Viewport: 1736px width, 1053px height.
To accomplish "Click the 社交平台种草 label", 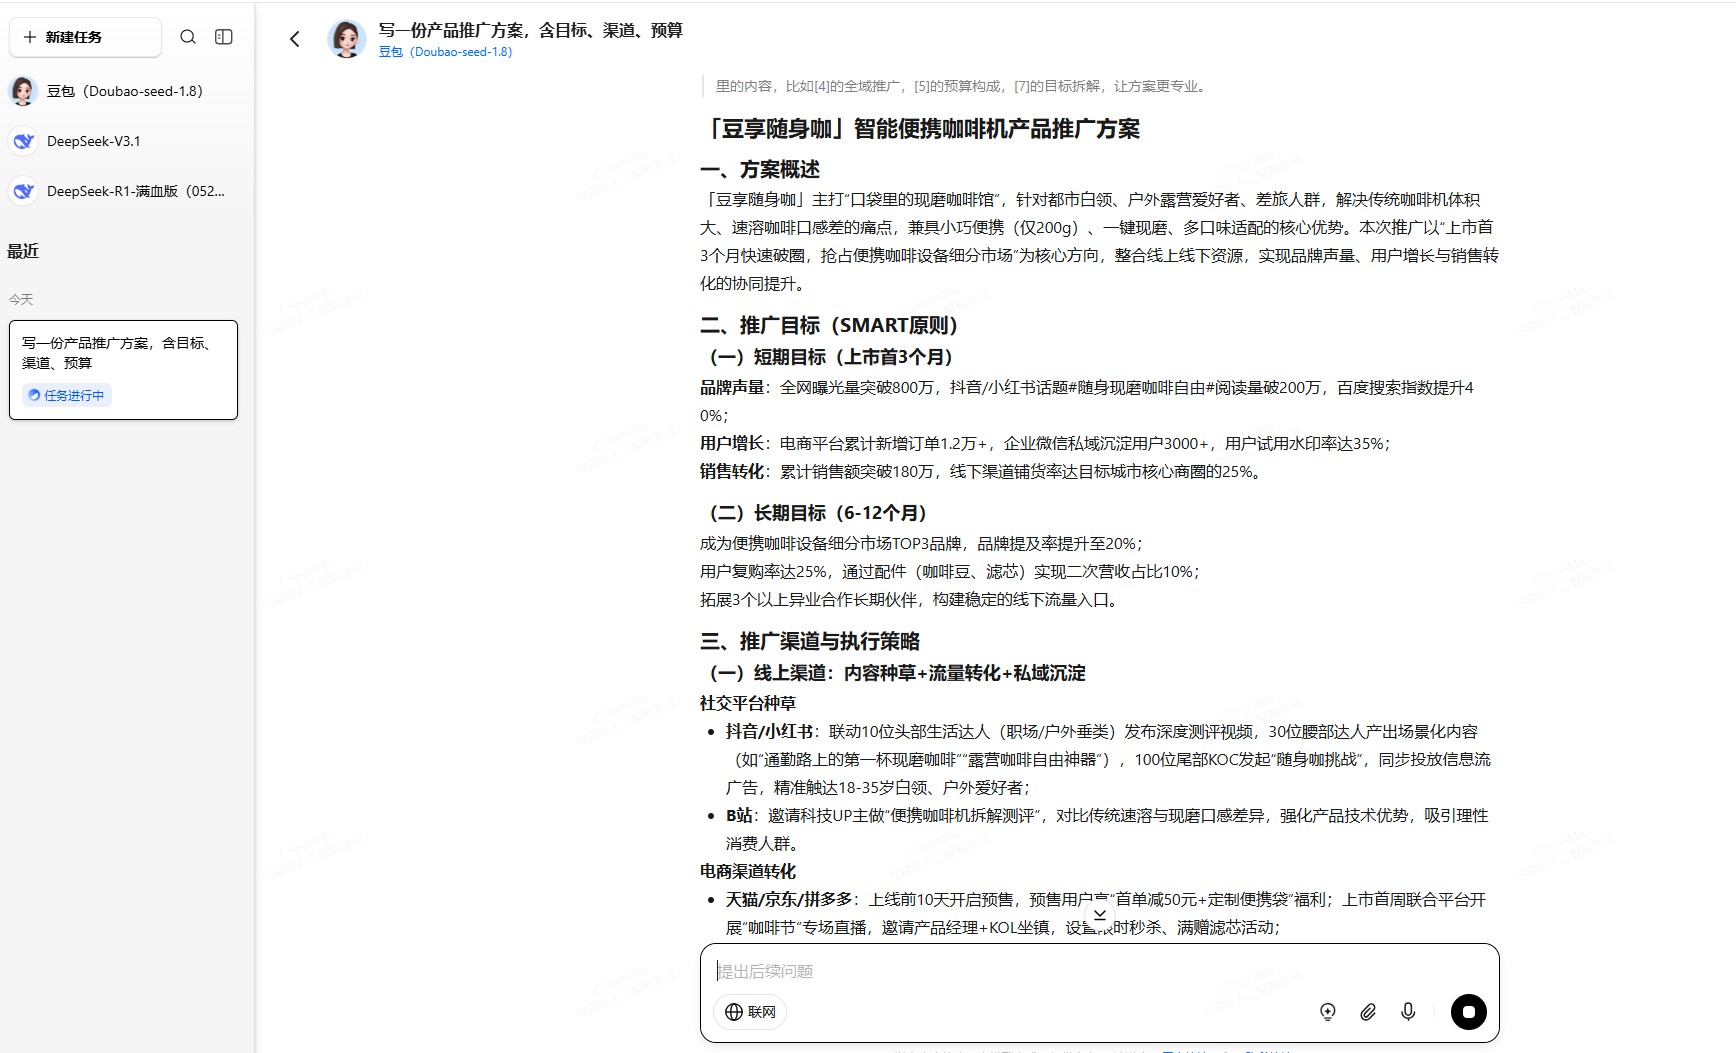I will (x=748, y=703).
